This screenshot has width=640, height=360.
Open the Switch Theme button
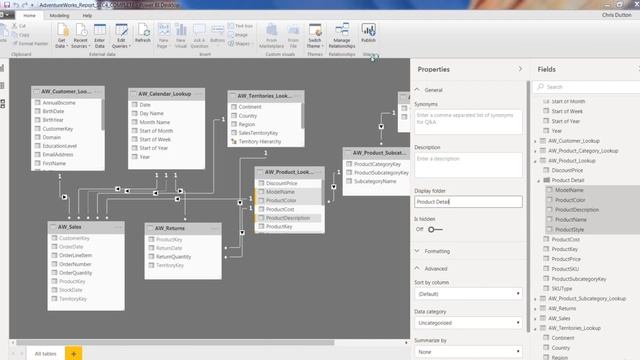tap(315, 36)
